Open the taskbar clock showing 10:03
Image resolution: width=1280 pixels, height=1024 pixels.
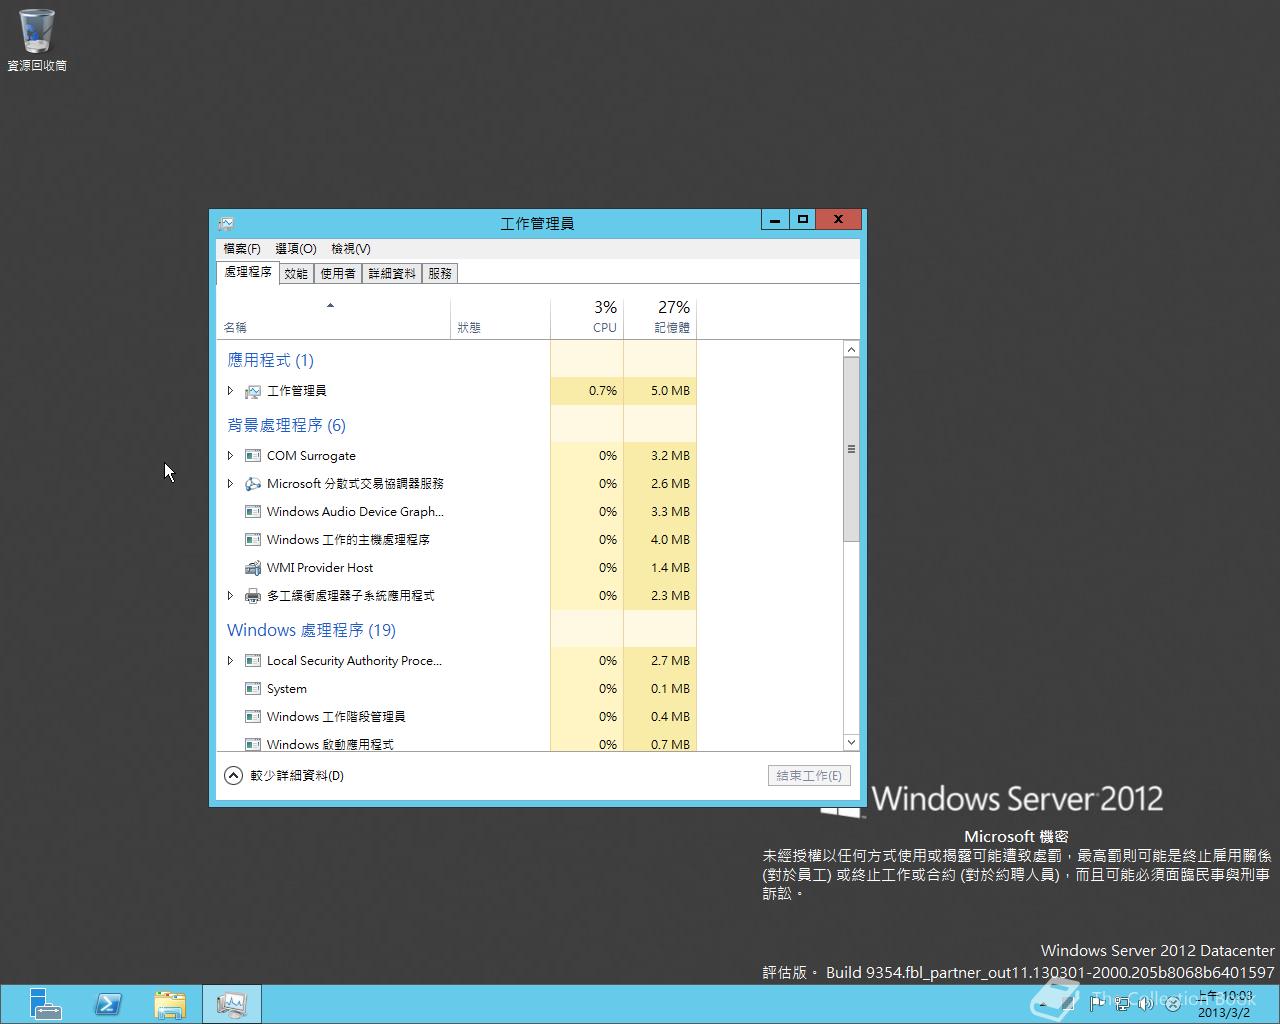pos(1225,1003)
